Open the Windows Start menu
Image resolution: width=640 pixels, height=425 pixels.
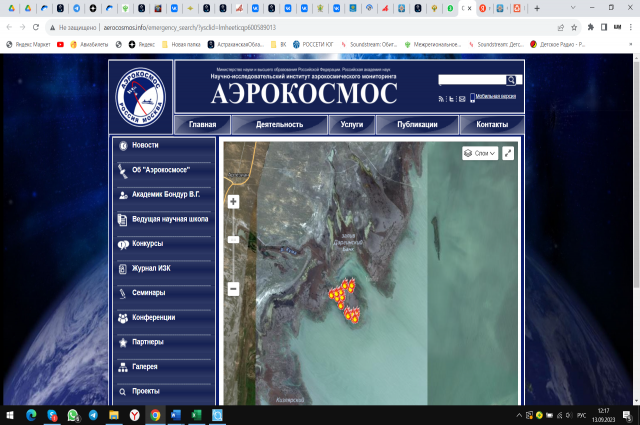10,415
